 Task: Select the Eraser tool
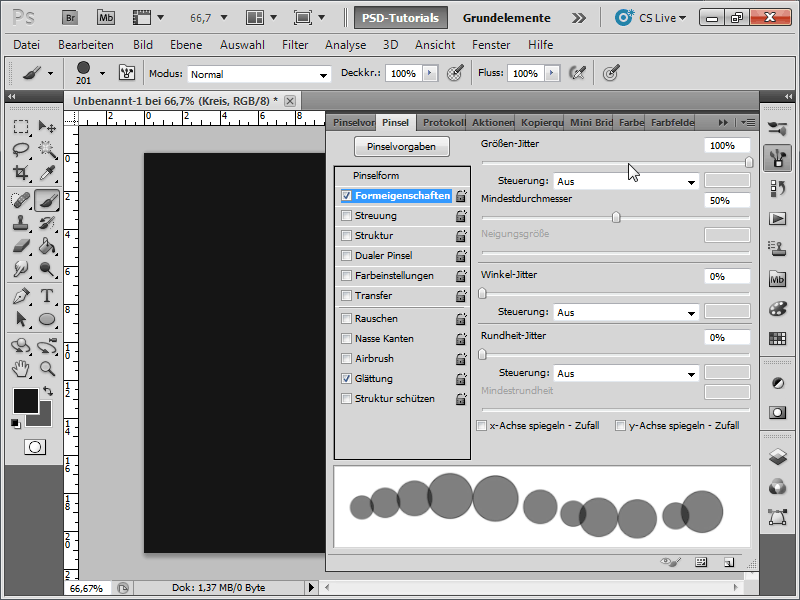21,246
